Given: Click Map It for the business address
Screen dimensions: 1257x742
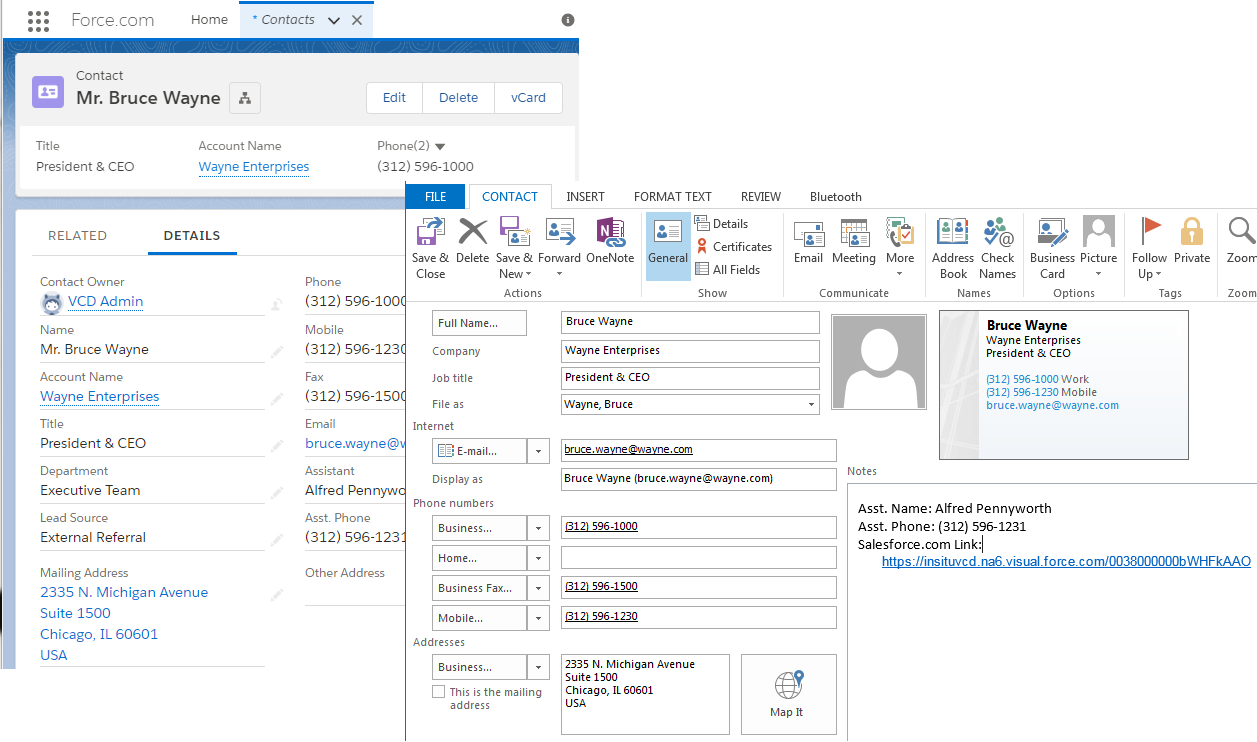Looking at the screenshot, I should pos(788,693).
